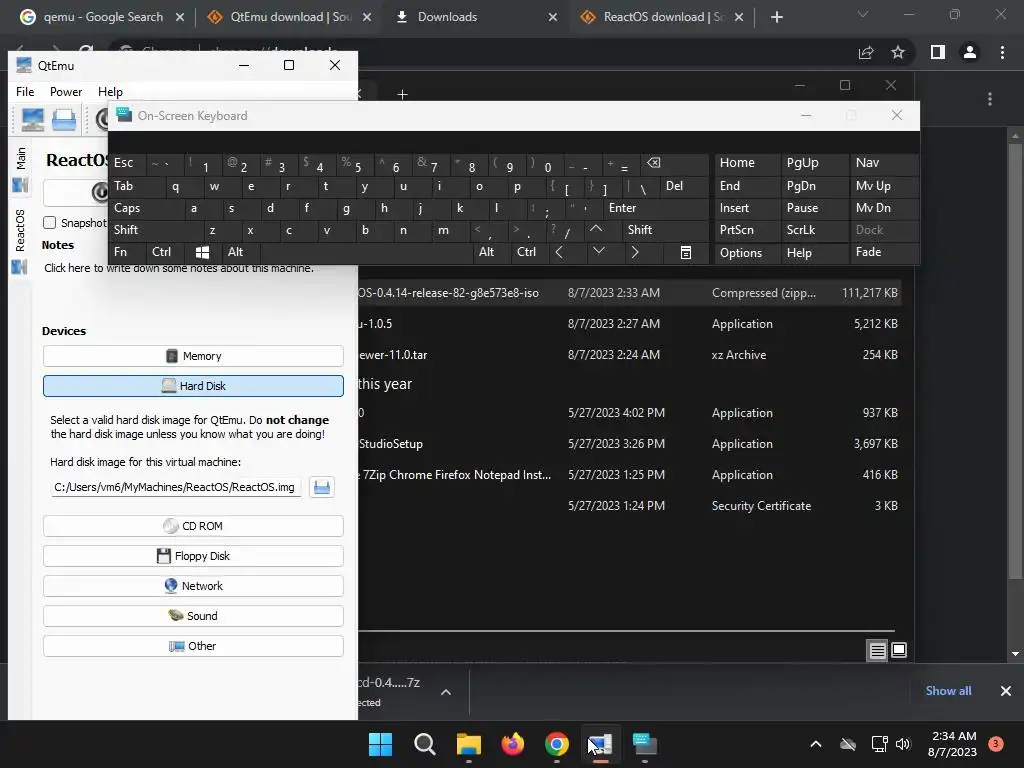The height and width of the screenshot is (768, 1024).
Task: Select xz Archive file row in Explorer
Action: coord(628,355)
